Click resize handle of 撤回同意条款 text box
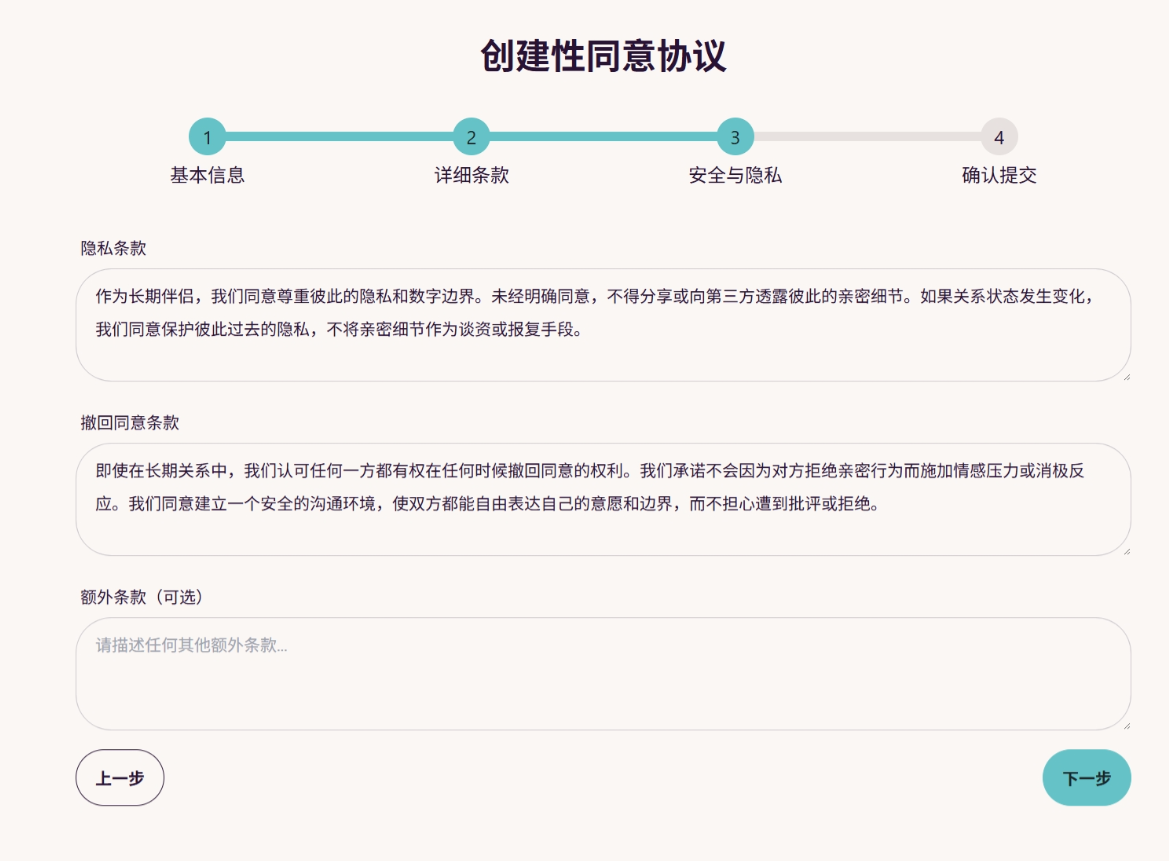 click(1125, 550)
